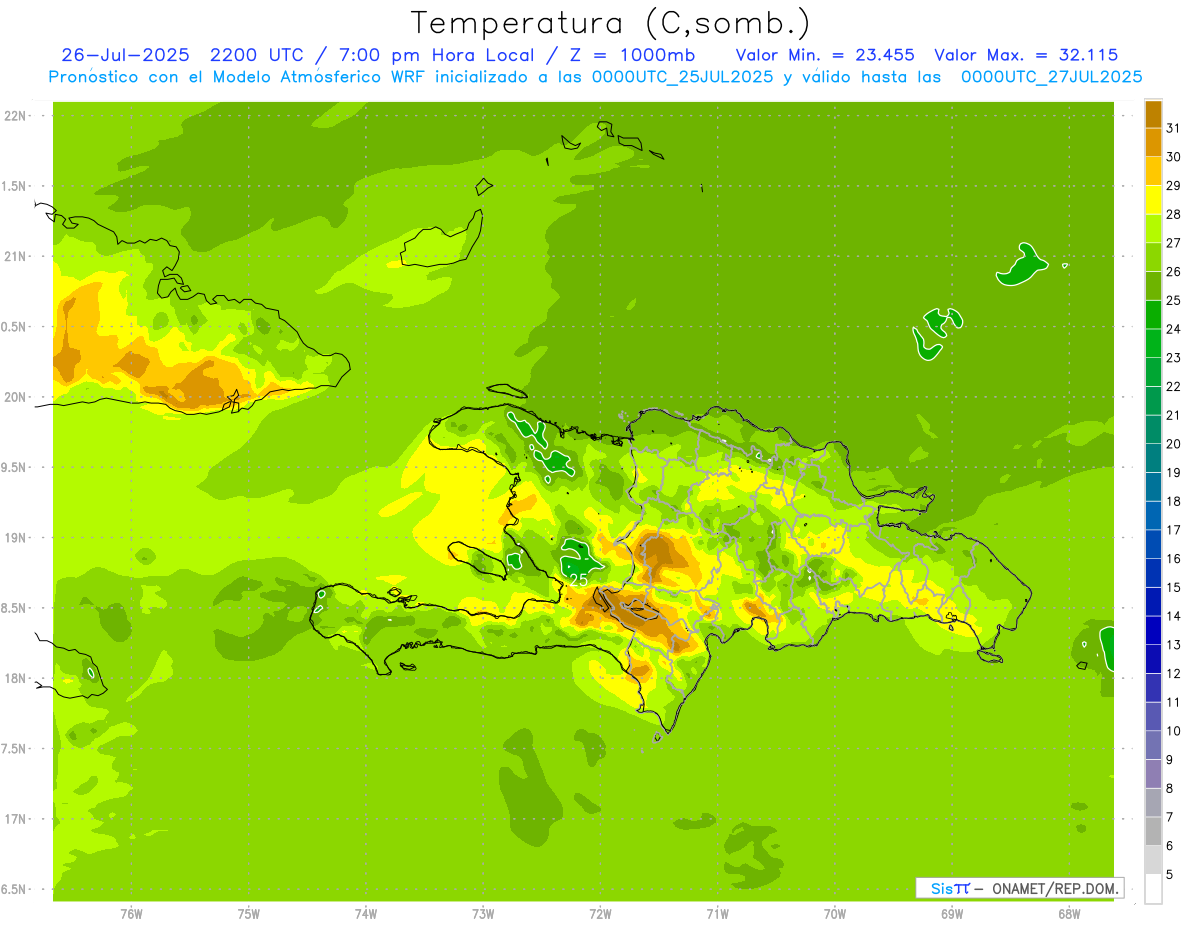
Task: Click the '69W' longitude axis label
Action: tap(952, 914)
